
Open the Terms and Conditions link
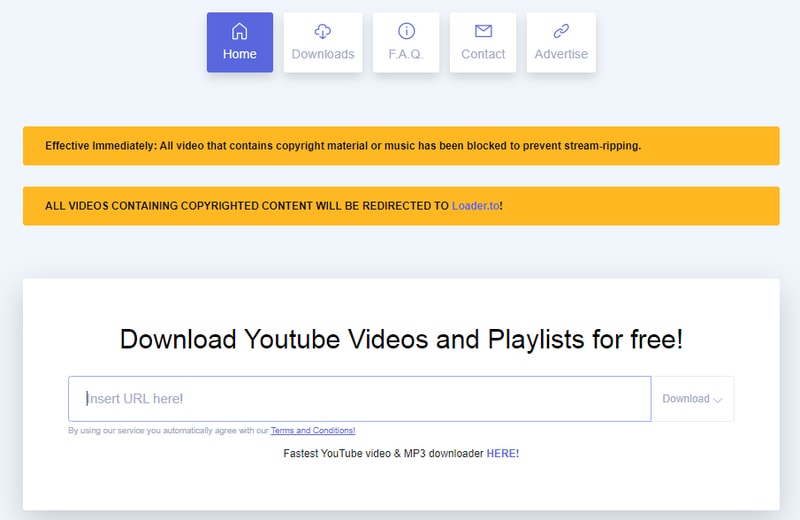tap(312, 431)
